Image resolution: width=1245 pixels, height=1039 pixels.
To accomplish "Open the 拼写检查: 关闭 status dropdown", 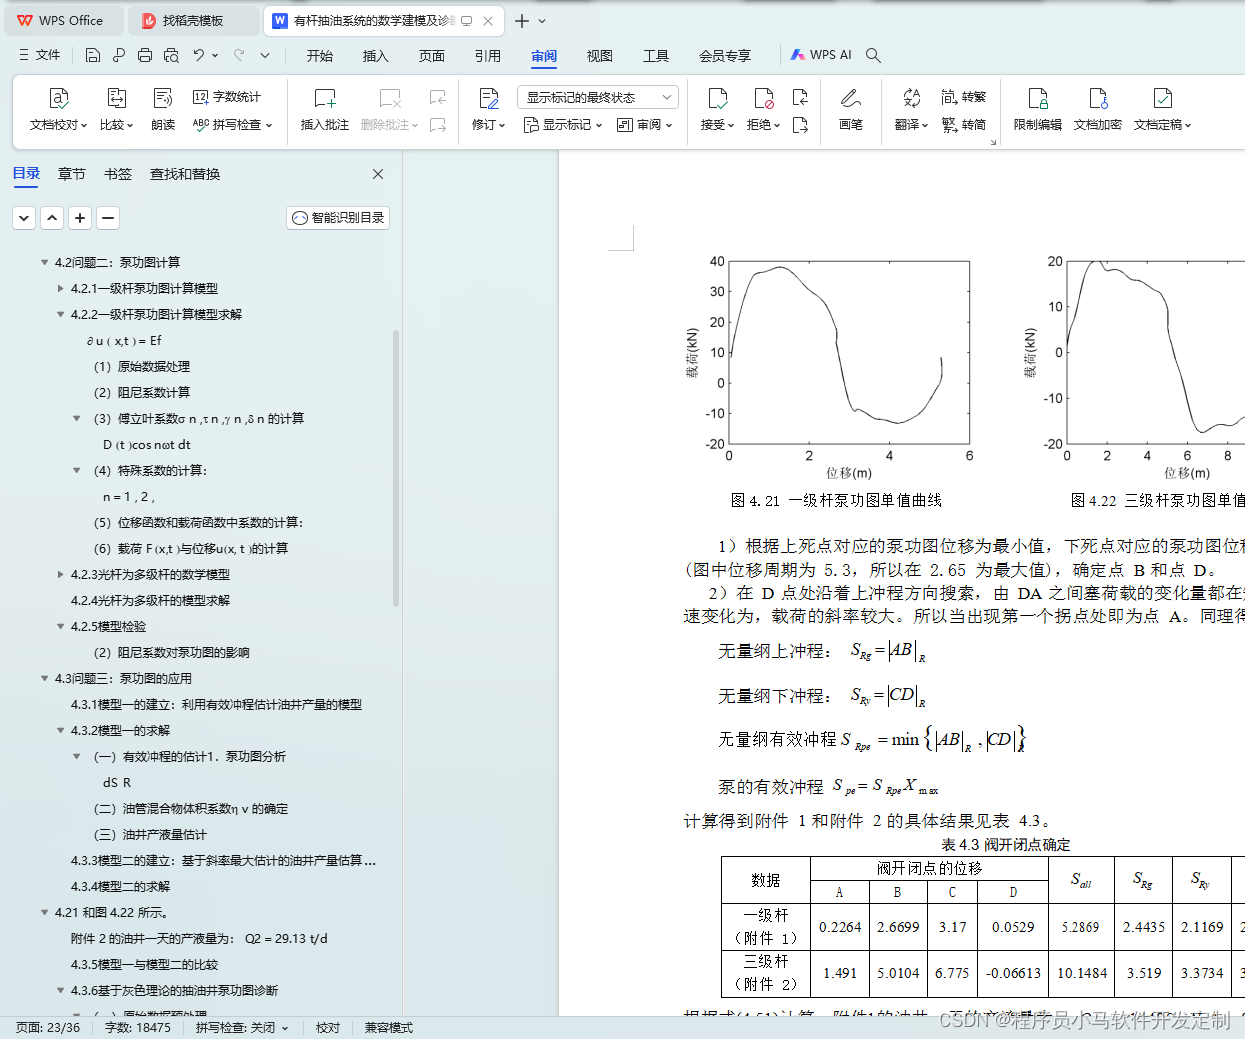I will 242,1027.
